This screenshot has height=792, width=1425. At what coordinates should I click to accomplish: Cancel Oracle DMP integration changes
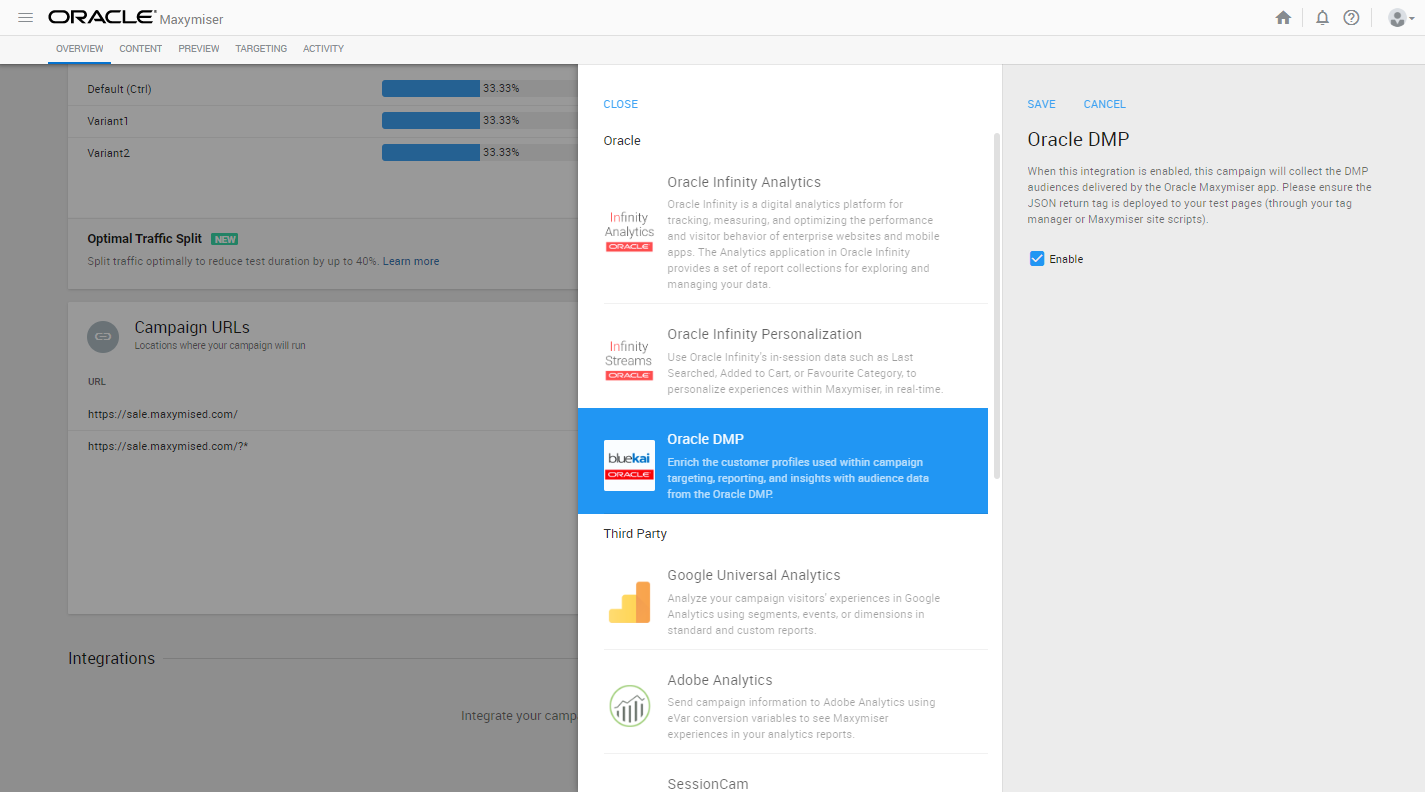(1104, 104)
